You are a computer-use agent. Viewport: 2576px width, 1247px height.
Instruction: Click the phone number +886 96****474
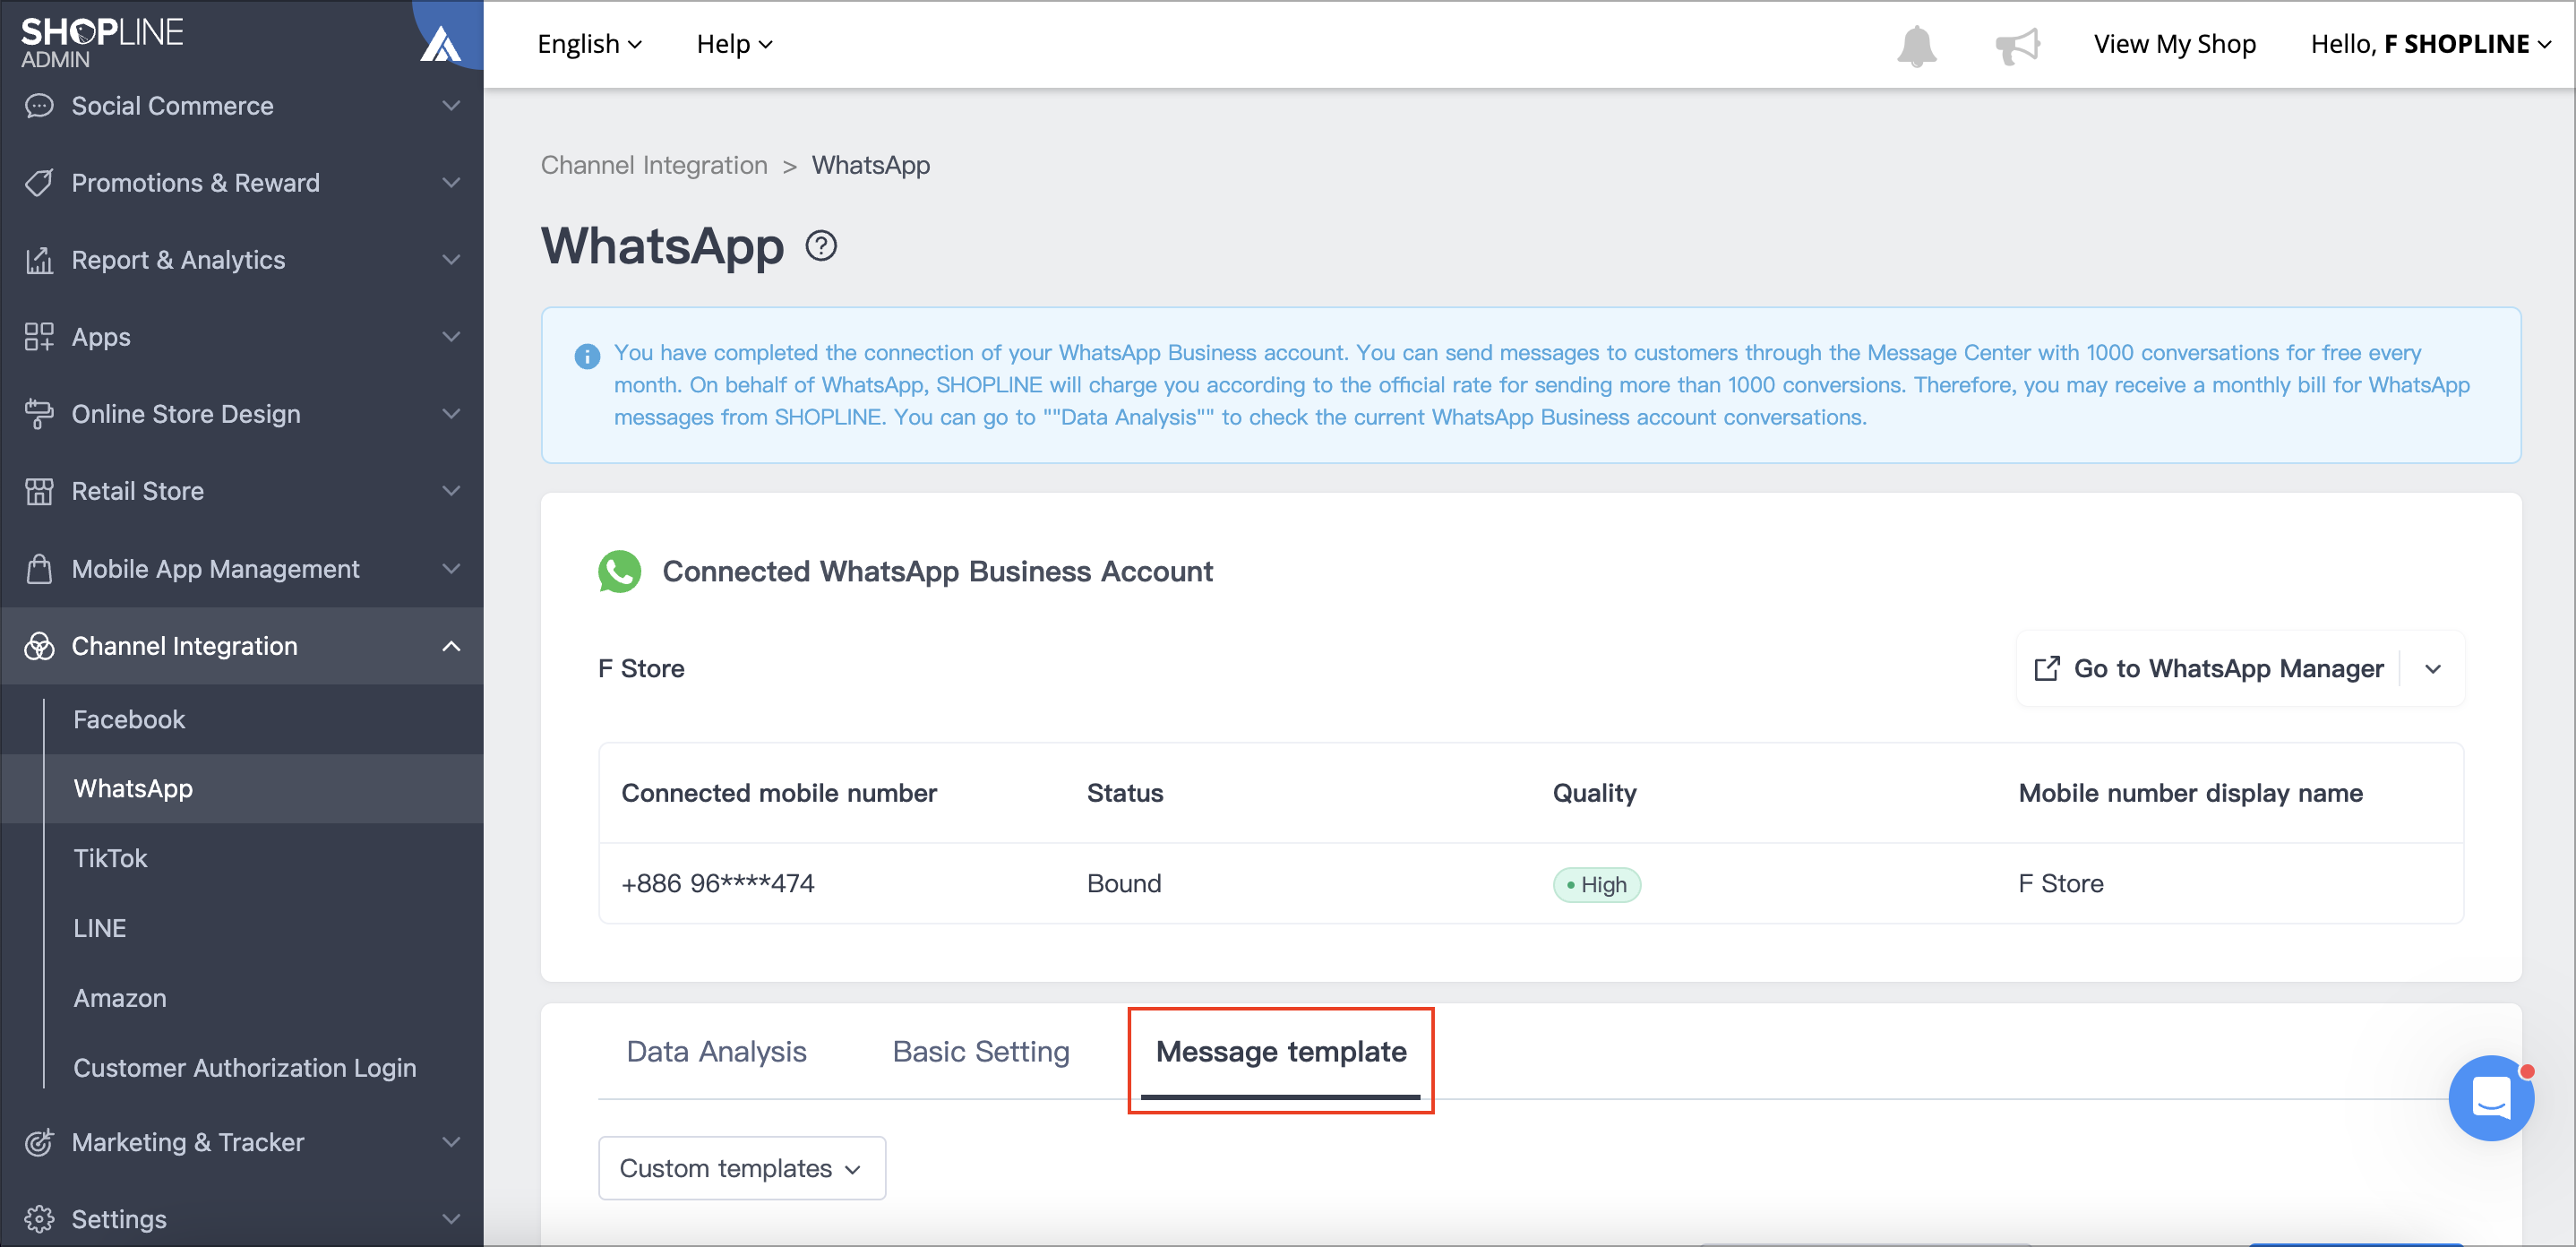point(718,884)
